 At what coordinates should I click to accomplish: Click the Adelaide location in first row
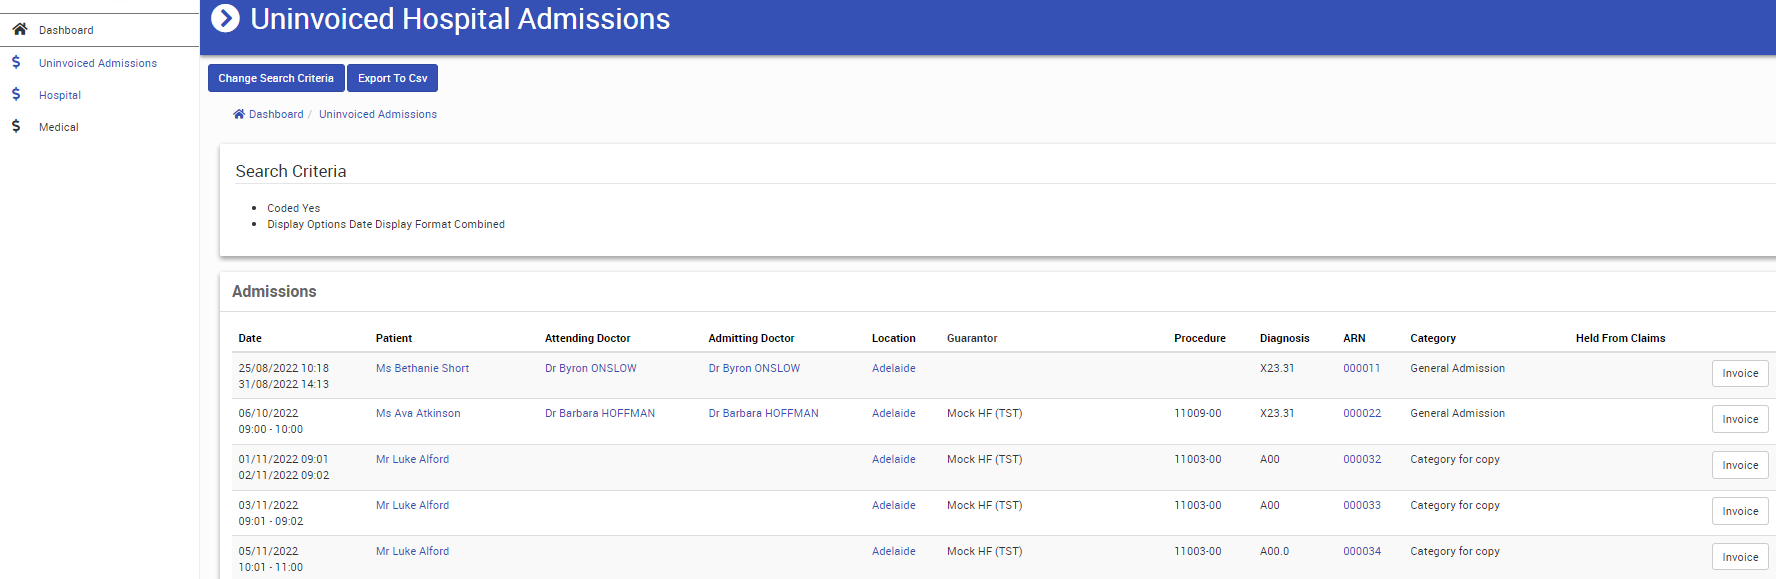[893, 368]
